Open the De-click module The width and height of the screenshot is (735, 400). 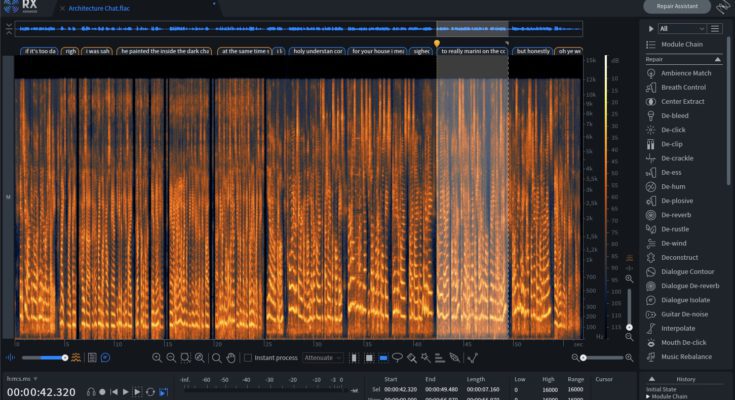click(x=671, y=130)
